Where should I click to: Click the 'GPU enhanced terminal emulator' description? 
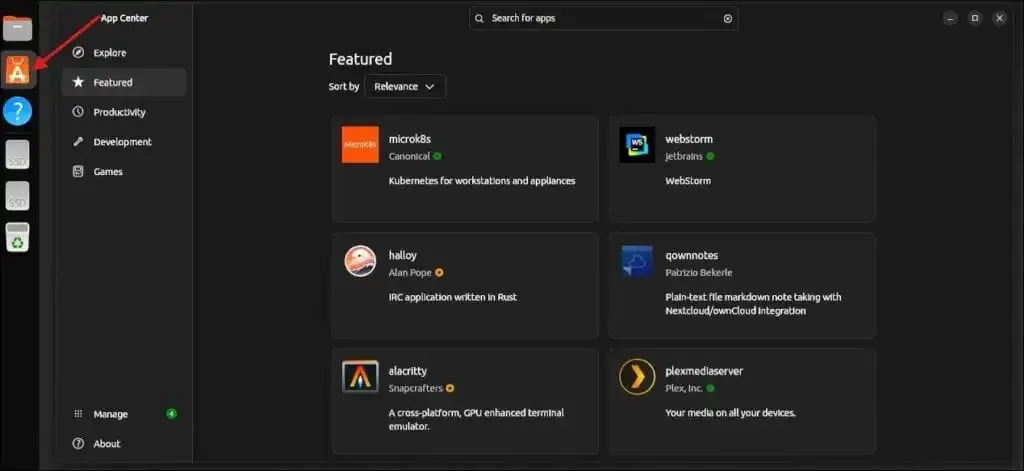[476, 419]
